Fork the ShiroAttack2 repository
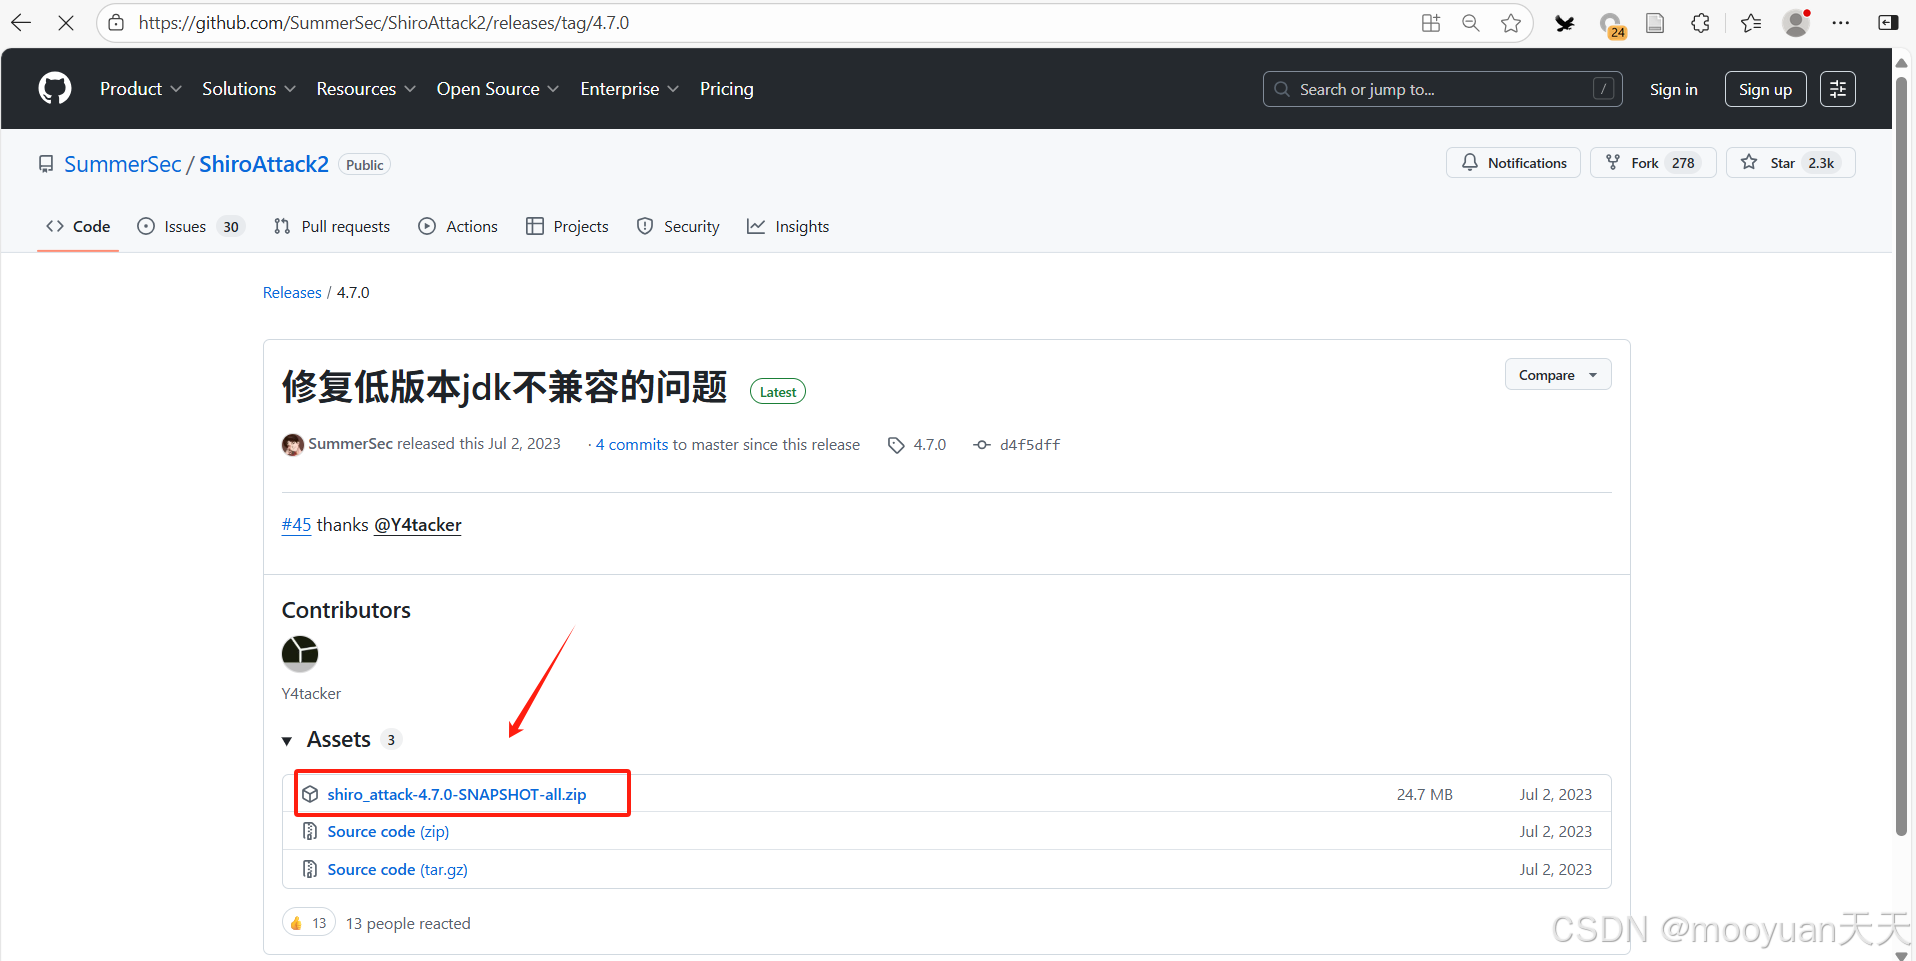The image size is (1916, 961). pos(1653,163)
